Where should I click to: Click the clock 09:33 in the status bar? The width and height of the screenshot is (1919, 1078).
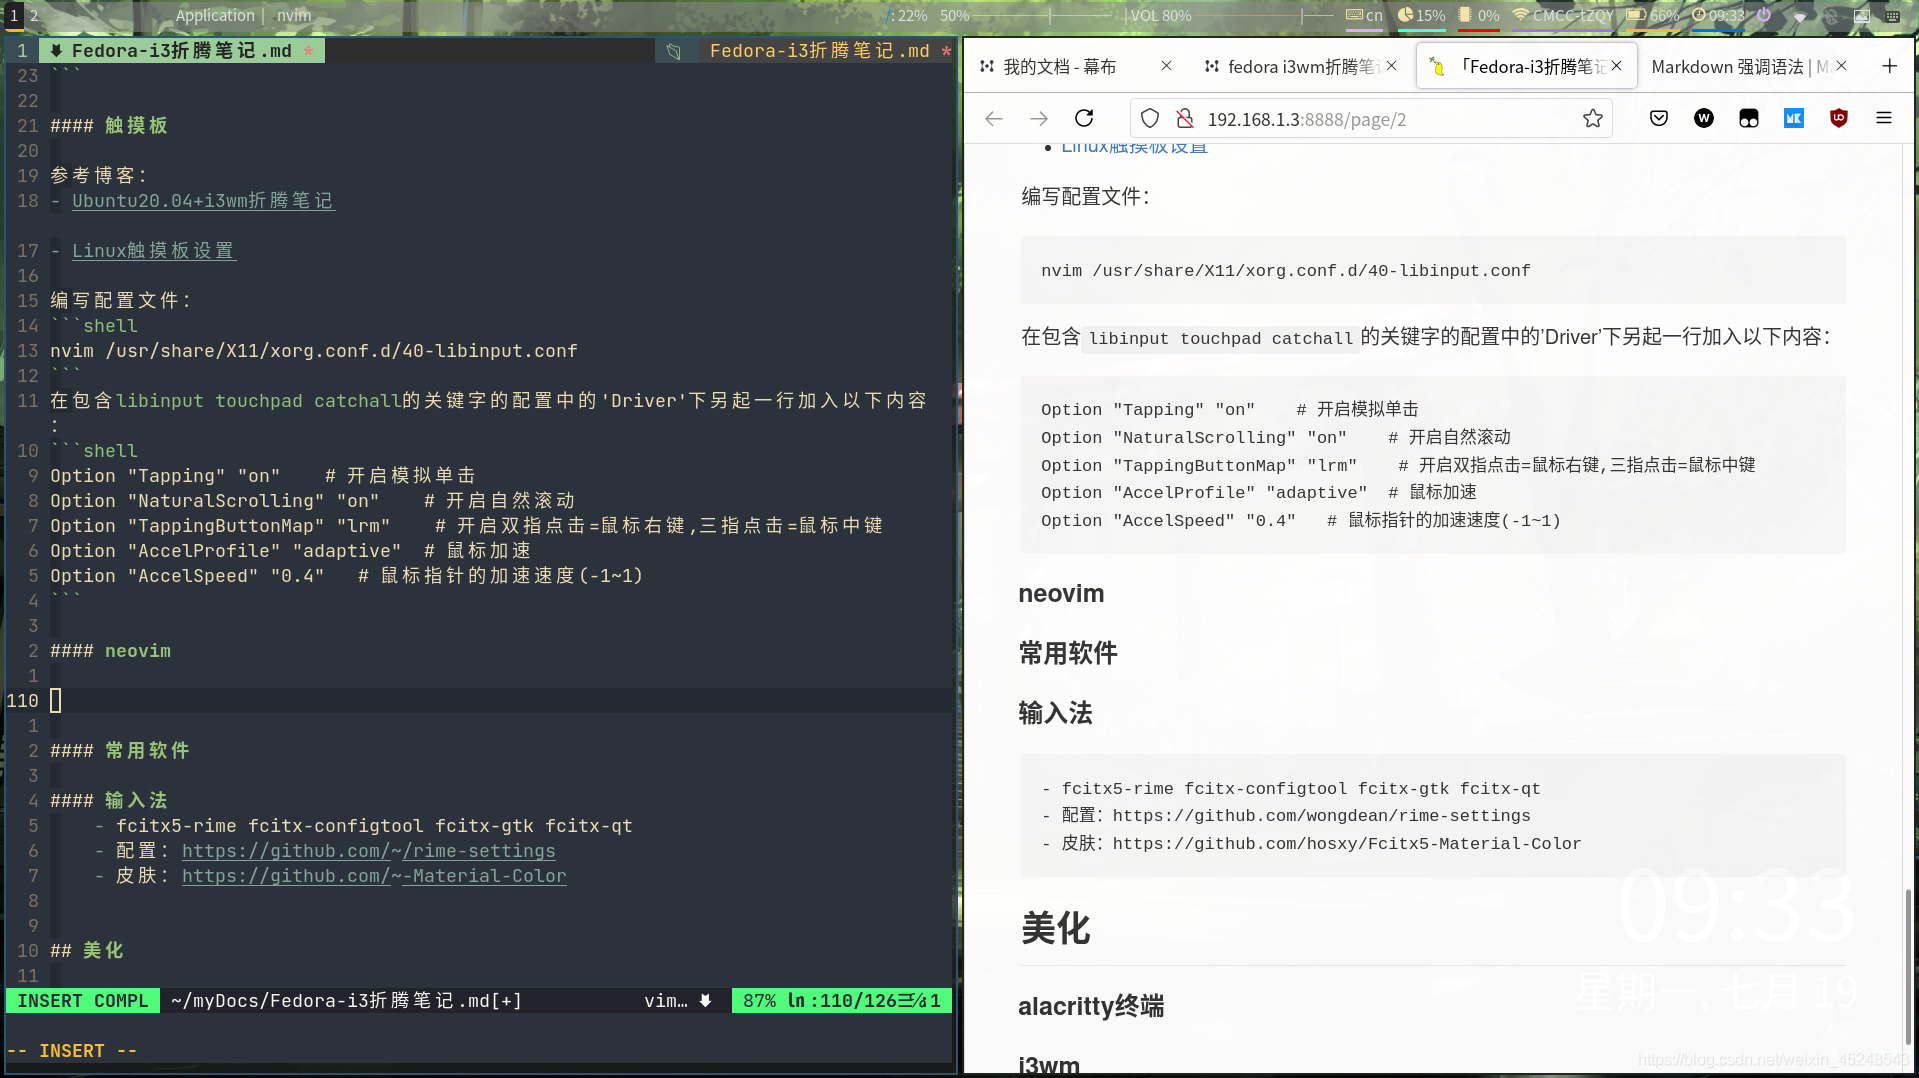[x=1718, y=15]
